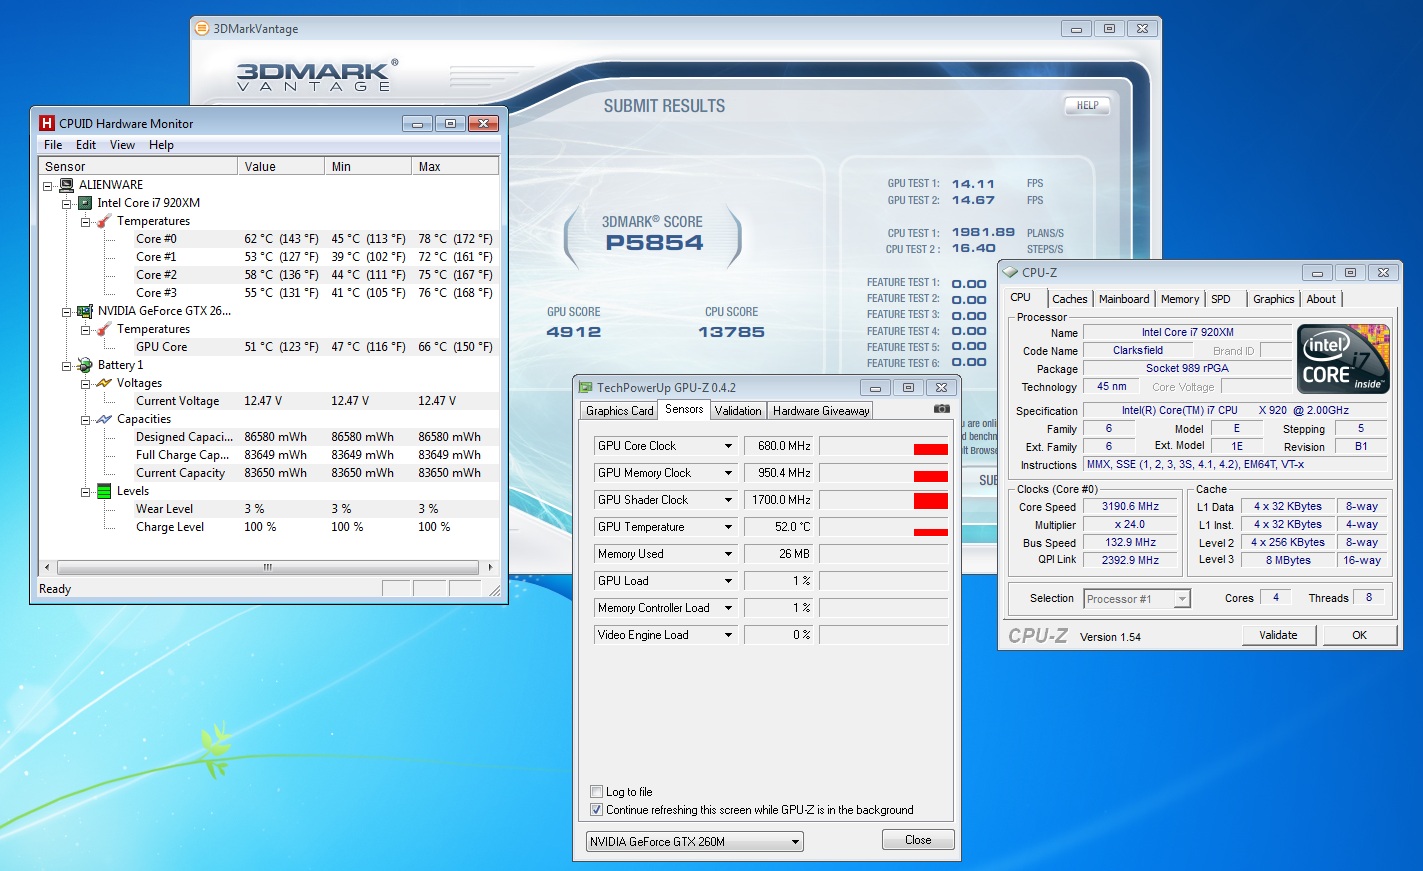The width and height of the screenshot is (1423, 871).
Task: Switch to the Validation tab in GPU-Z
Action: pos(738,411)
